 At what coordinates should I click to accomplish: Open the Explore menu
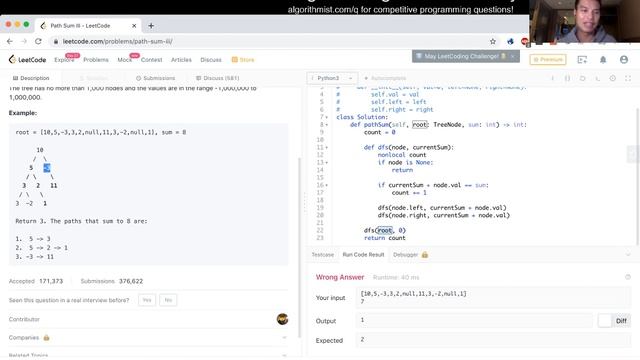pos(64,60)
